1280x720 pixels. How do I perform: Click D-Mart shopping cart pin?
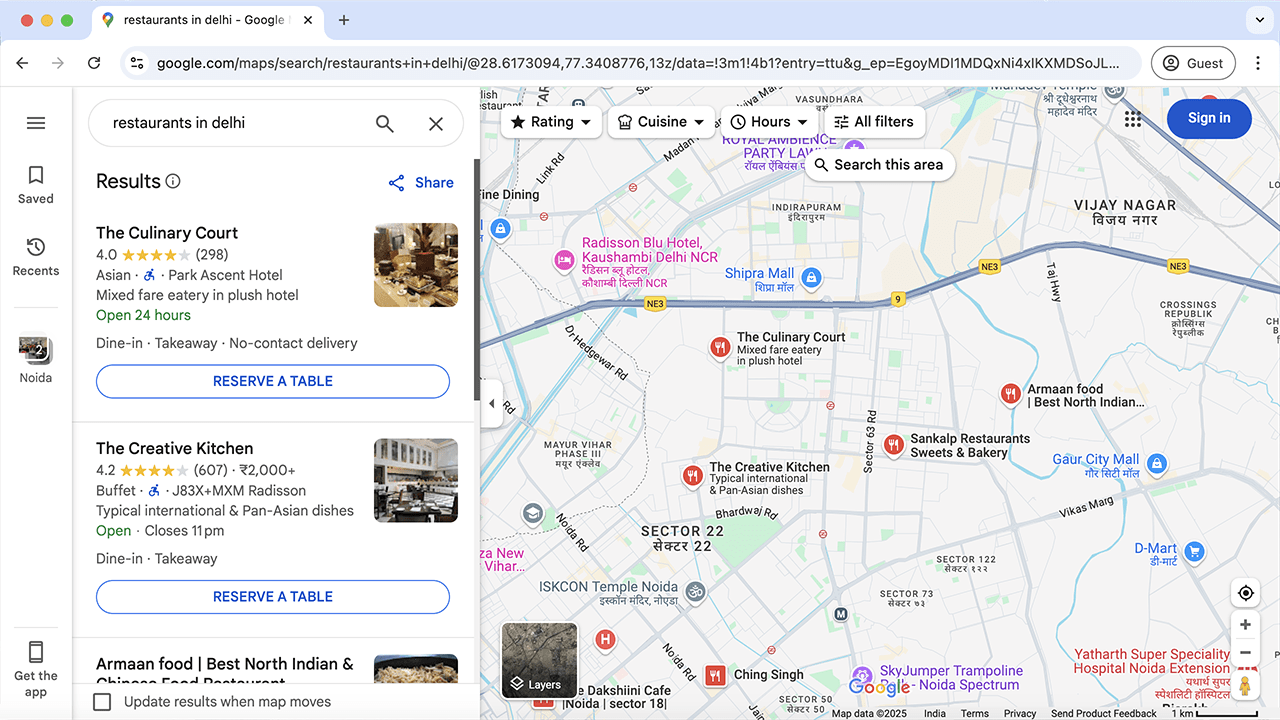(1194, 552)
